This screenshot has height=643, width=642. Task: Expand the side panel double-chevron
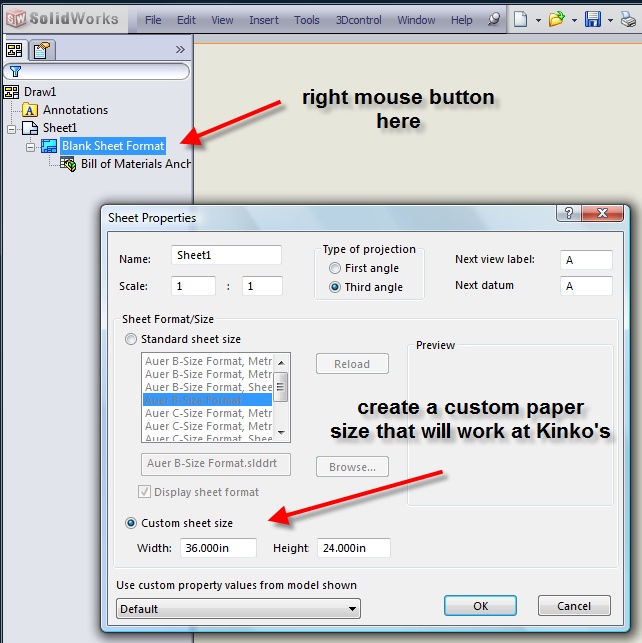[x=180, y=50]
